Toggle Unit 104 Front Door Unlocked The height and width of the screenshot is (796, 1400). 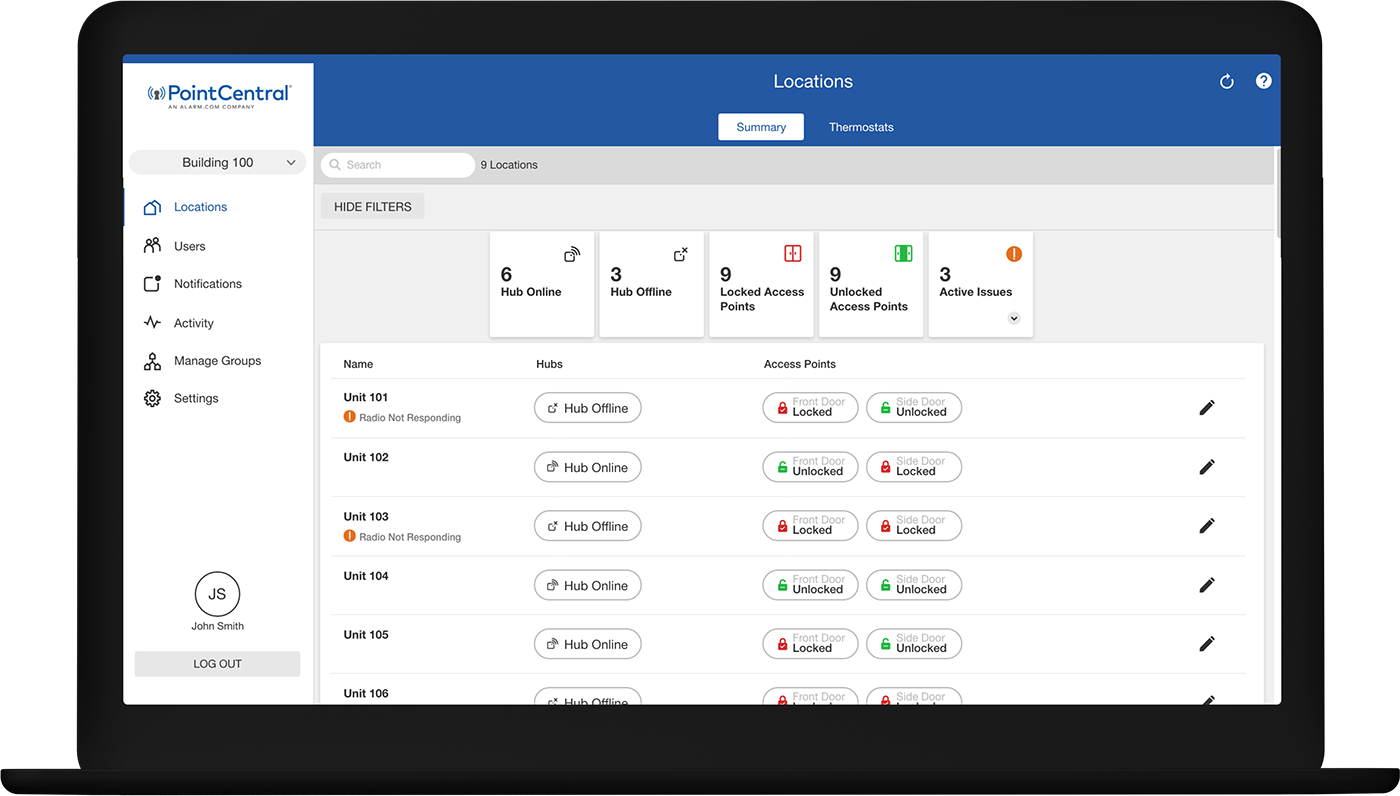[x=810, y=585]
